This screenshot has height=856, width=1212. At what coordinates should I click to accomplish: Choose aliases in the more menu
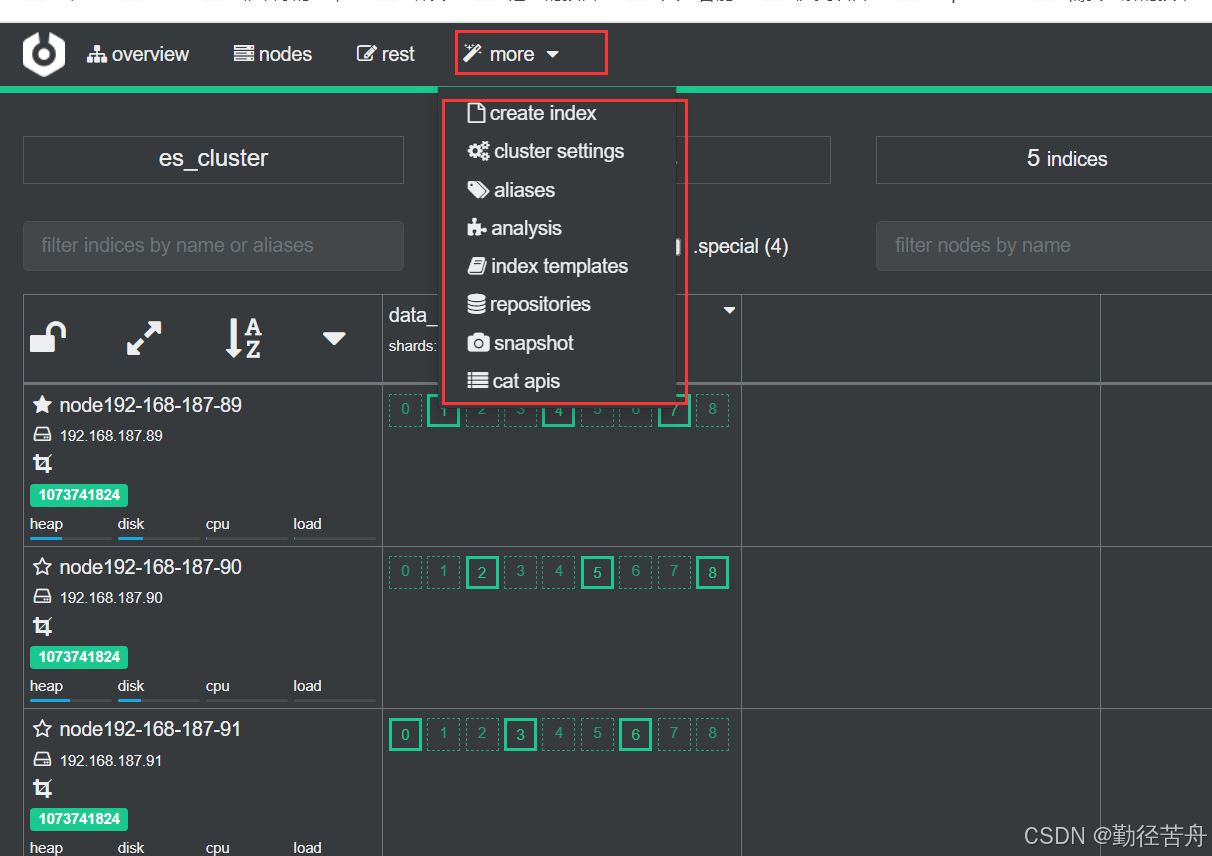click(x=511, y=190)
